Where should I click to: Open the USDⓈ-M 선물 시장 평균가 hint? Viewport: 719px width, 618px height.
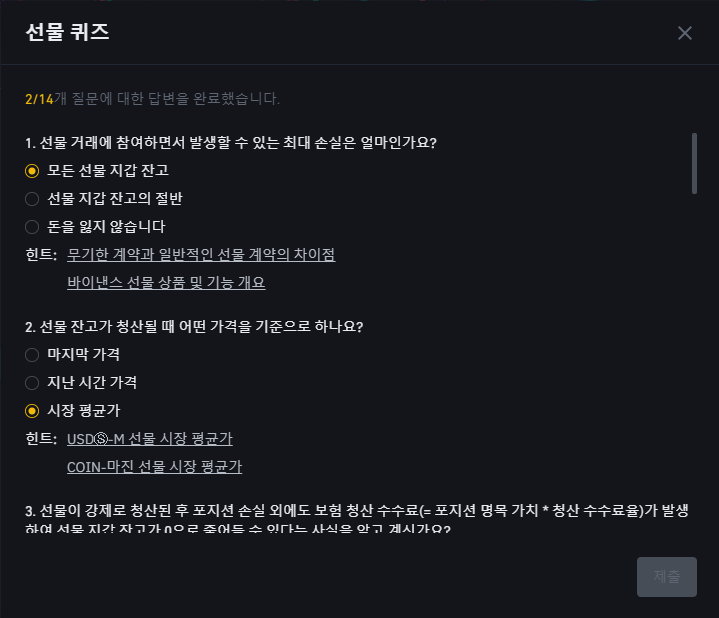pyautogui.click(x=149, y=439)
